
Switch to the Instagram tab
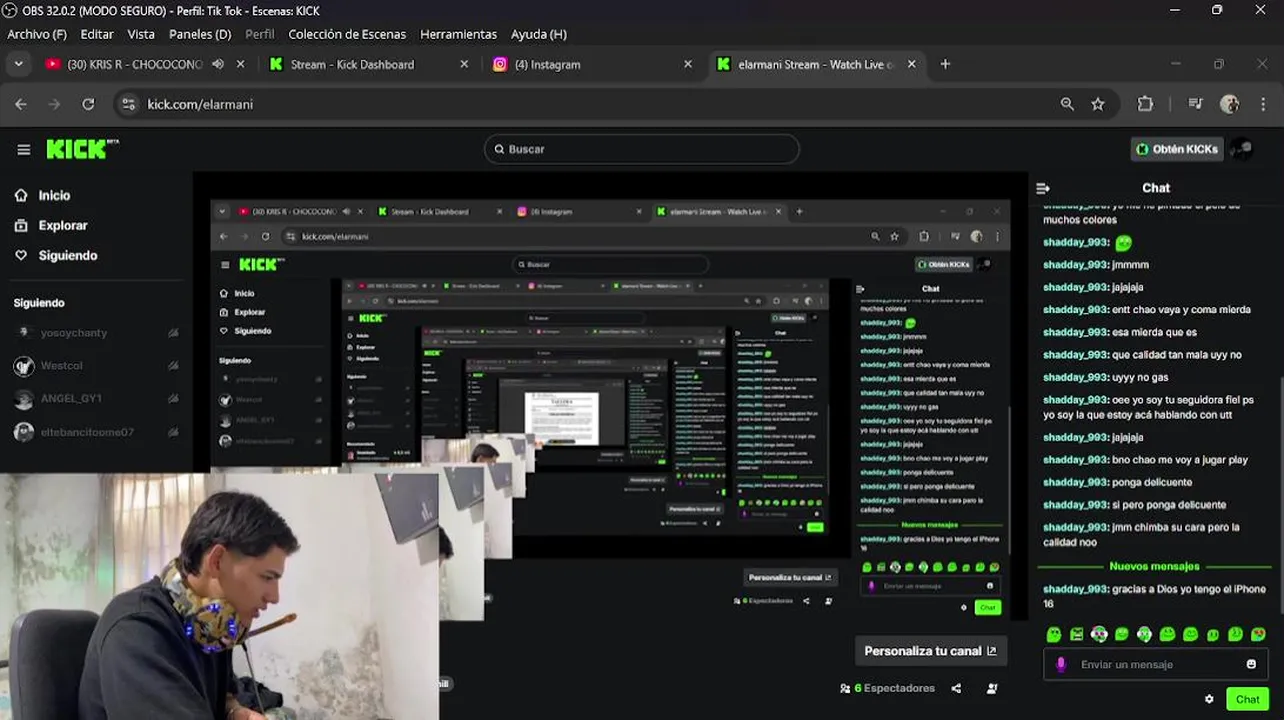(547, 64)
